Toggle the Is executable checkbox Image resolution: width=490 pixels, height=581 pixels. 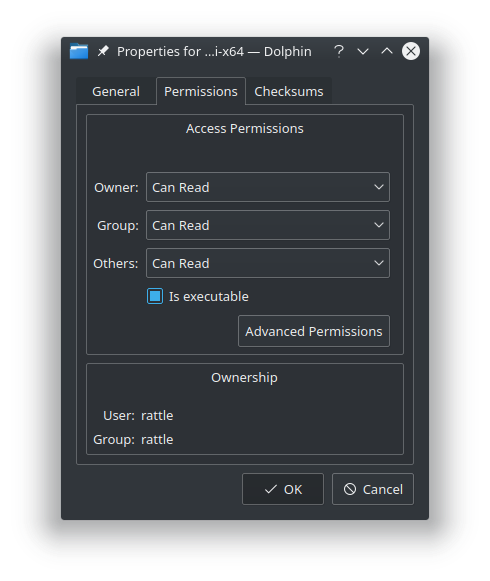coord(155,296)
